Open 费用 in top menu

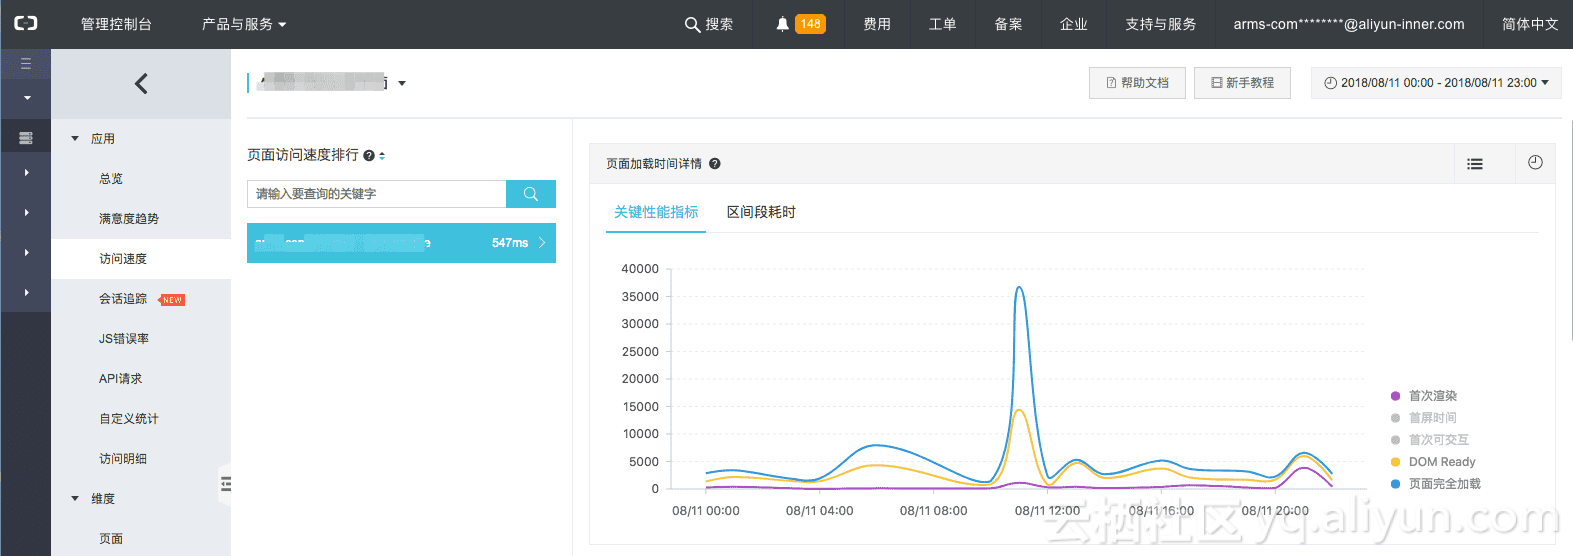pos(877,24)
